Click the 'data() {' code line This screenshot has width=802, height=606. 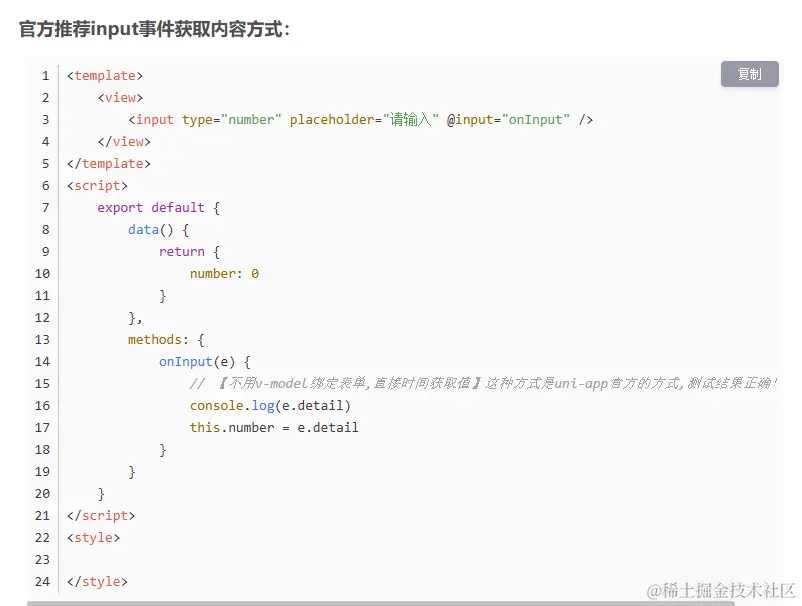[x=159, y=230]
